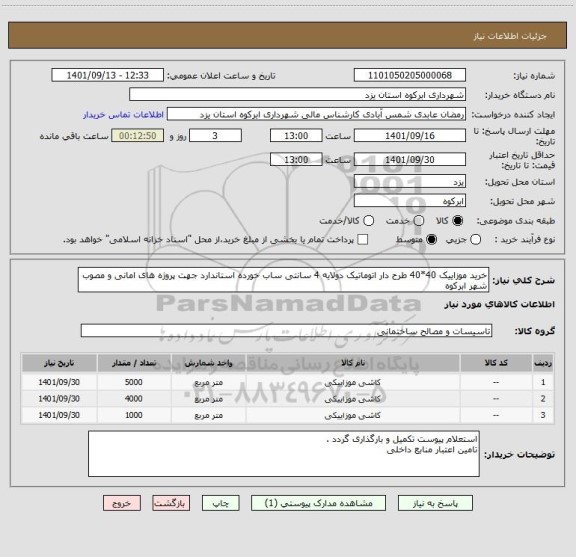Click the quantity cell 1000
The width and height of the screenshot is (576, 557).
[134, 415]
